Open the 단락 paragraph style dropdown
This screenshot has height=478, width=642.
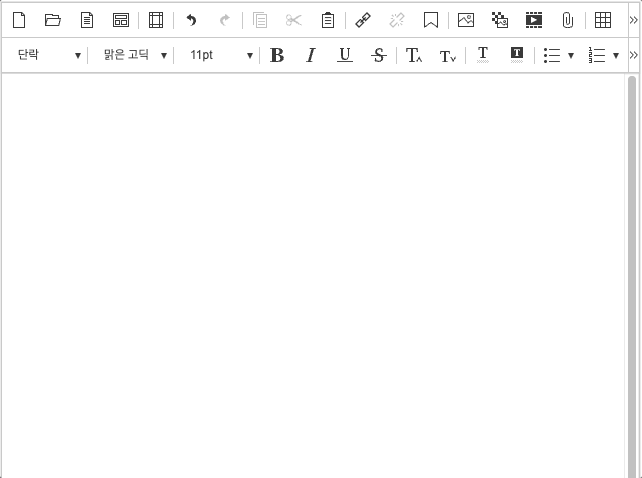click(48, 56)
